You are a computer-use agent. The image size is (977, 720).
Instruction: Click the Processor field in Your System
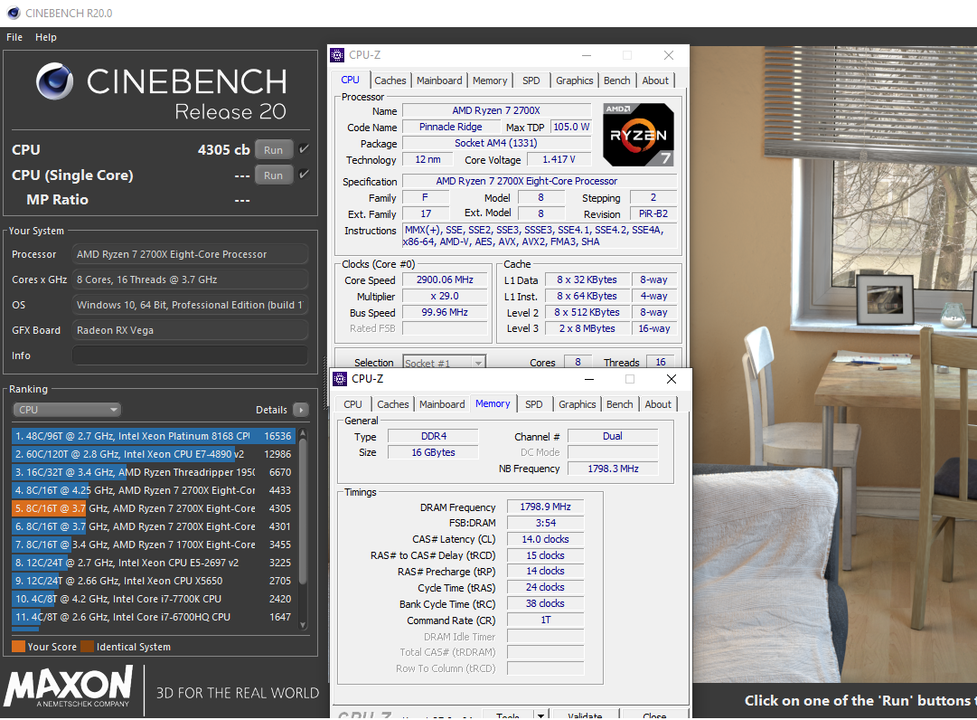coord(190,254)
